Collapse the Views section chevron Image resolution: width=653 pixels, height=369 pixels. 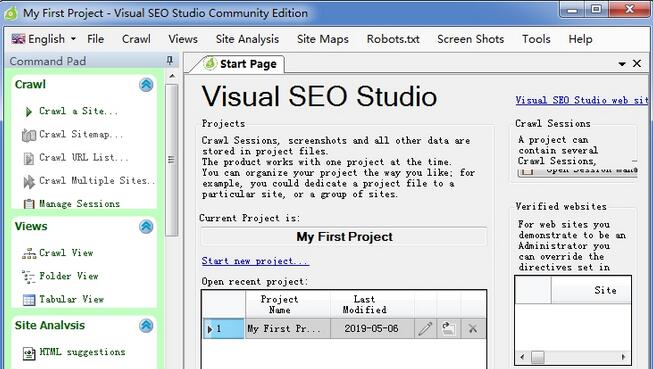coord(146,227)
